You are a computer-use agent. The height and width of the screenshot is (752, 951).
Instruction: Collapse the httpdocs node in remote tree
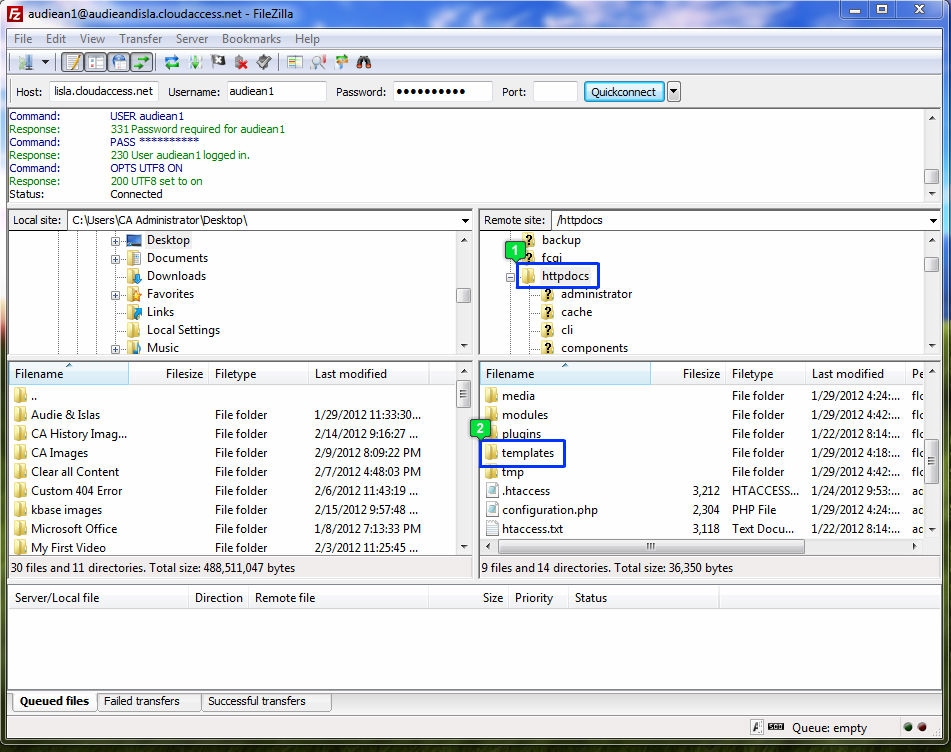(x=511, y=278)
